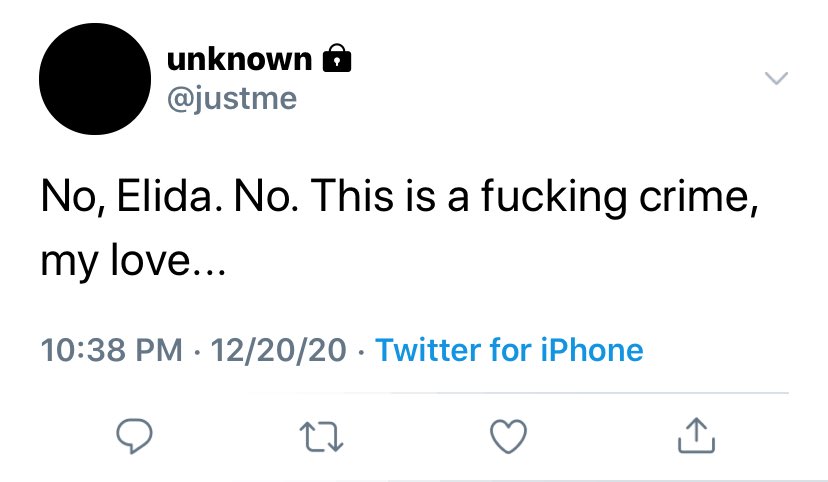Image resolution: width=828 pixels, height=482 pixels.
Task: Like the tweet with the heart icon
Action: click(509, 436)
